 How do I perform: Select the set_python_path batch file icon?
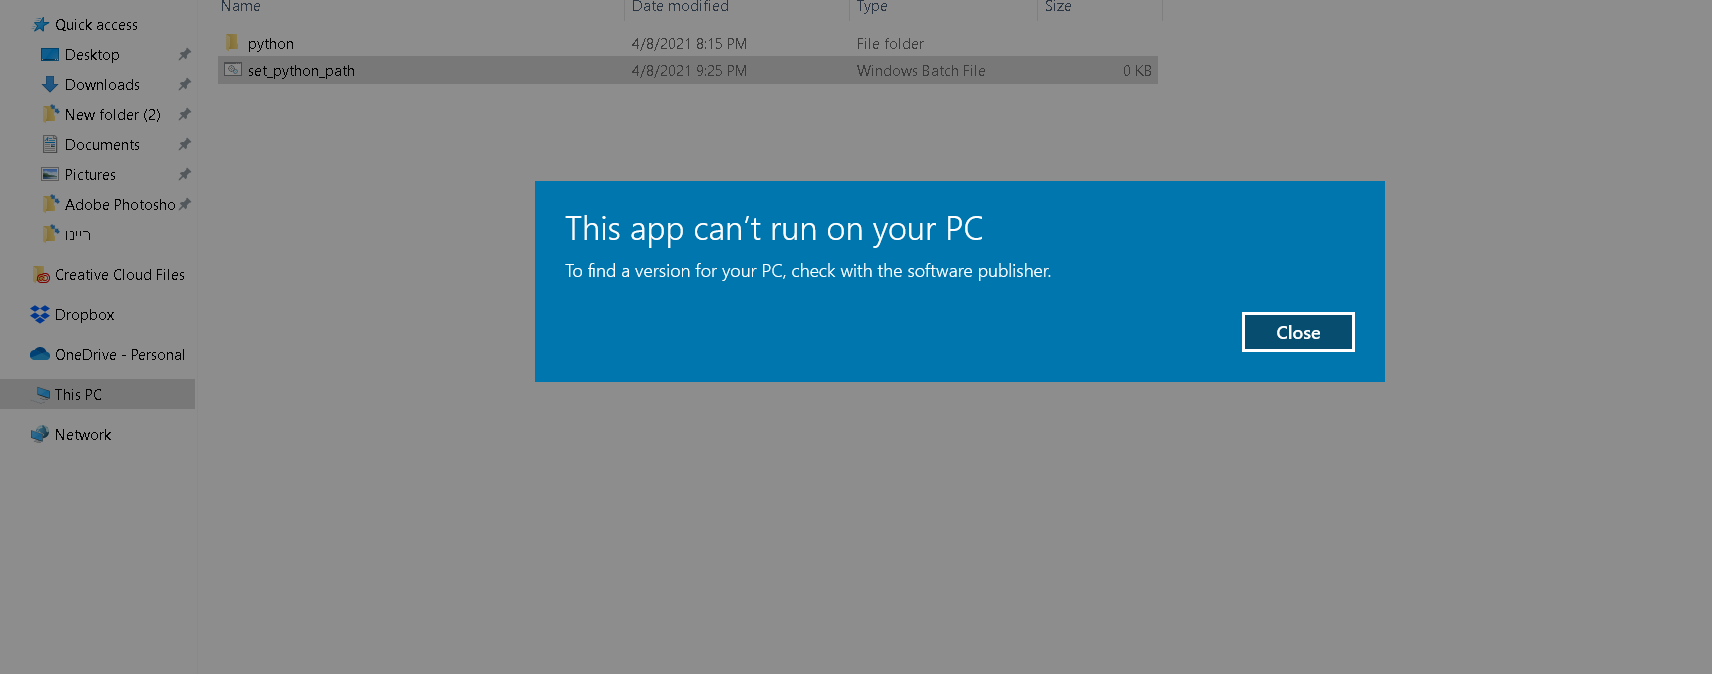coord(233,70)
